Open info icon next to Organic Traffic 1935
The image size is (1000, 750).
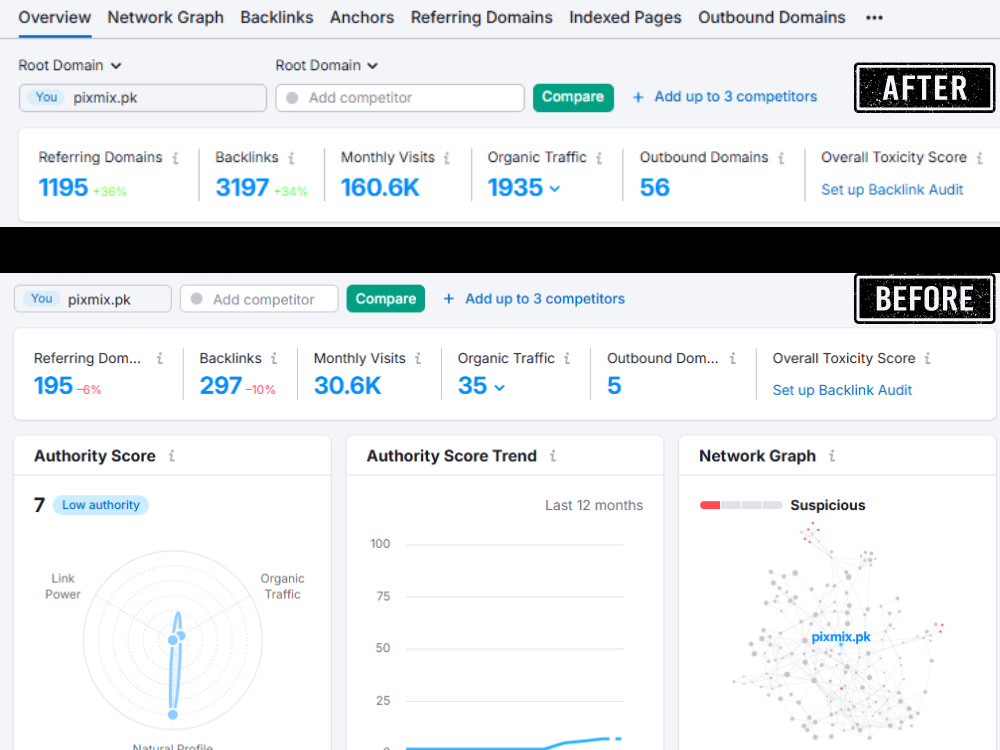[599, 158]
